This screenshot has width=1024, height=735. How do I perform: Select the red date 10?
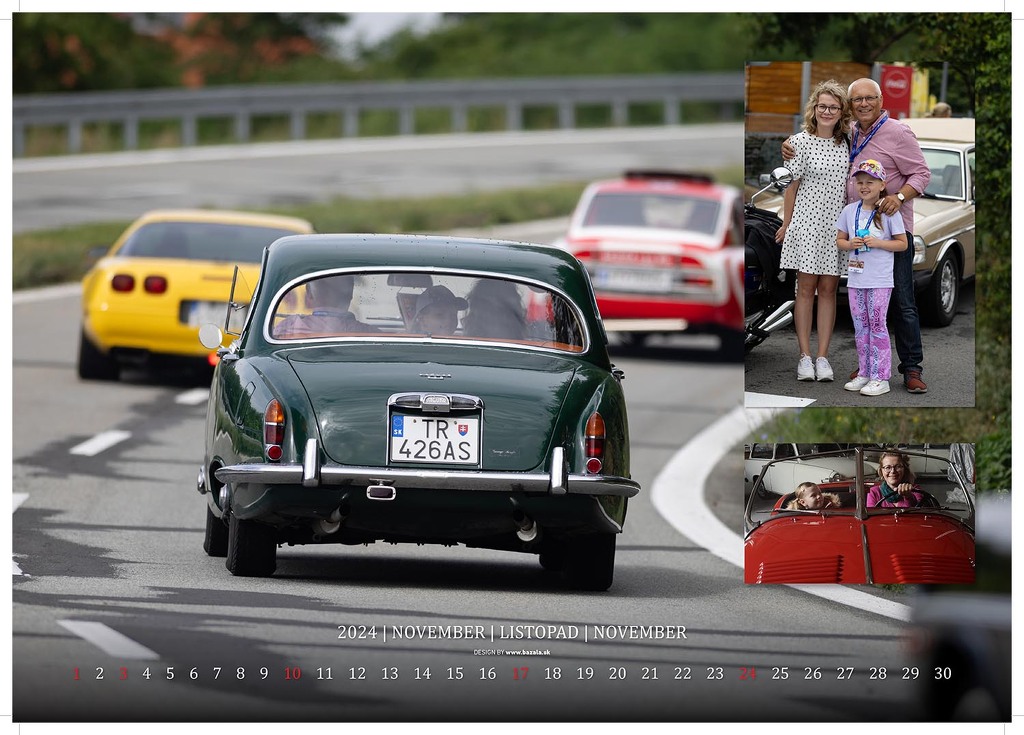[292, 674]
